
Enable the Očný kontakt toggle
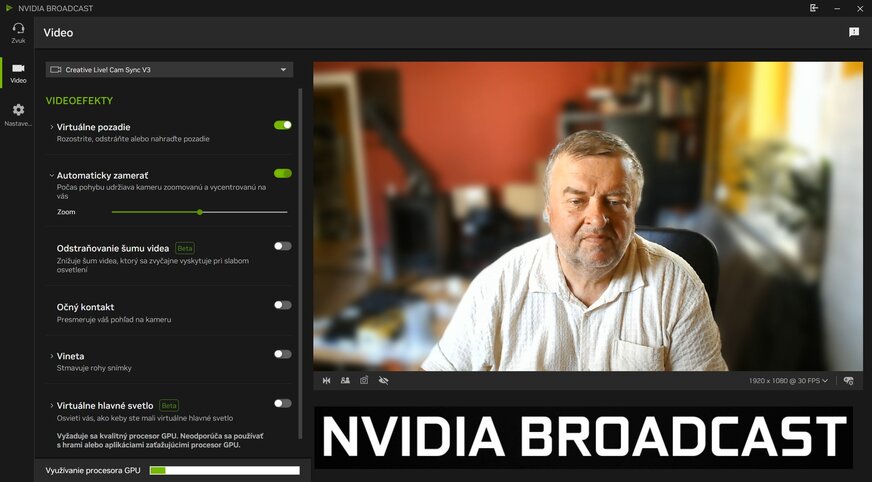(x=283, y=305)
